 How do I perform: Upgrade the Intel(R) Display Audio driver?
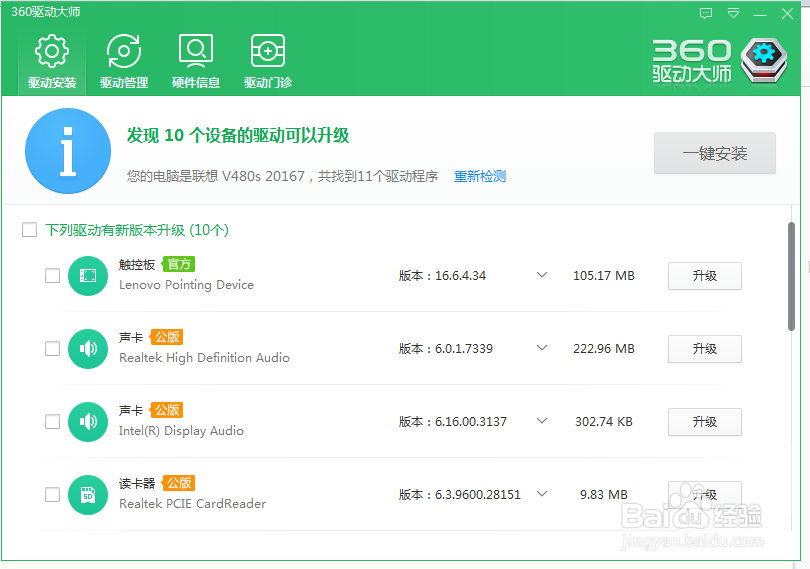click(x=705, y=422)
